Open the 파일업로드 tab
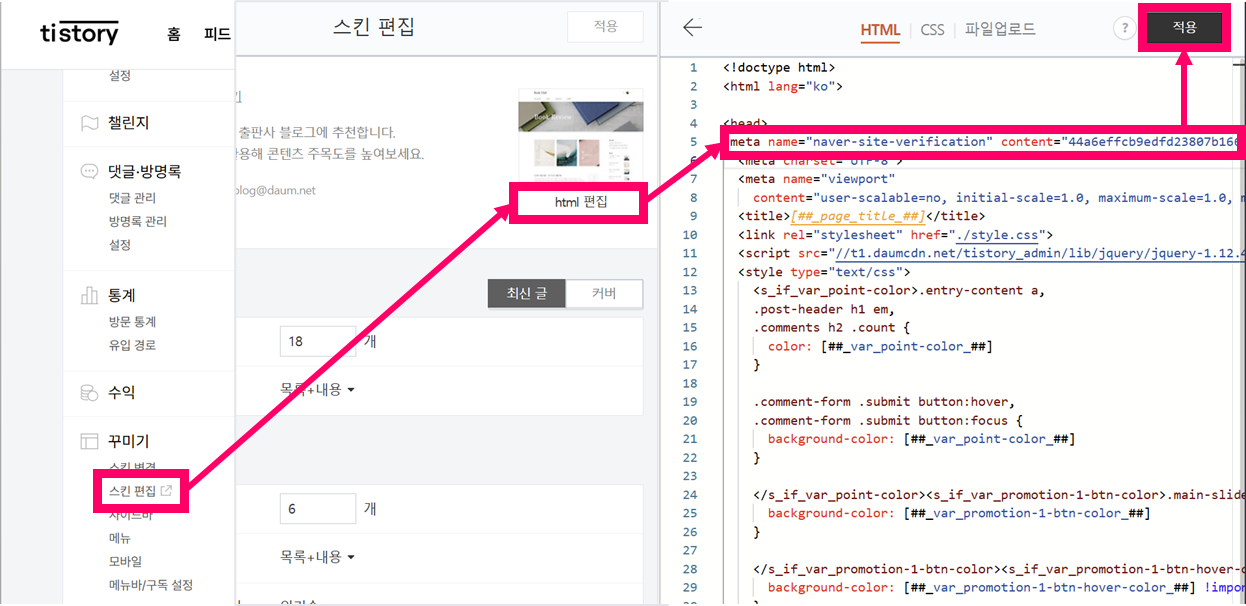Viewport: 1246px width, 606px height. pos(1000,29)
